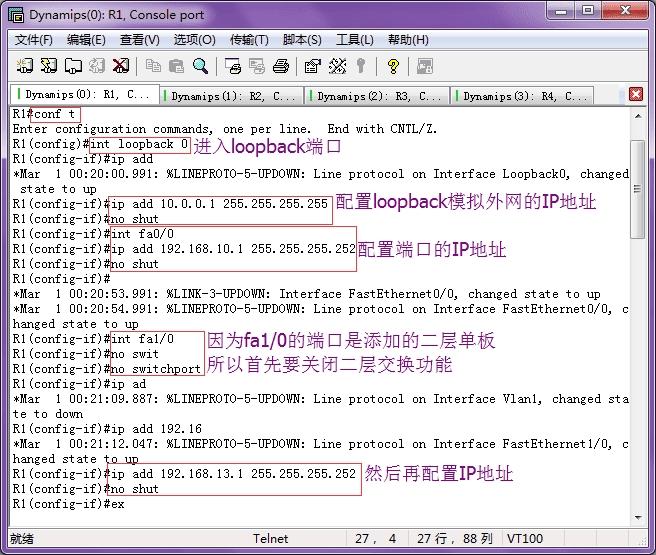Click the Connect toolbar icon

pos(24,66)
